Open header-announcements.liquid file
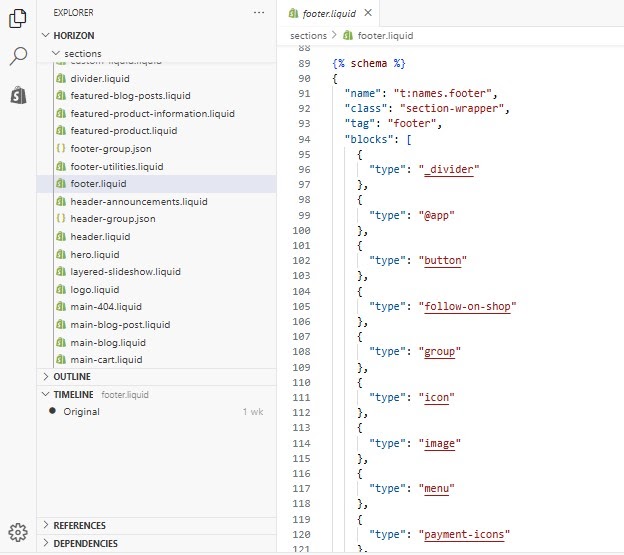Image resolution: width=624 pixels, height=555 pixels. click(156, 202)
